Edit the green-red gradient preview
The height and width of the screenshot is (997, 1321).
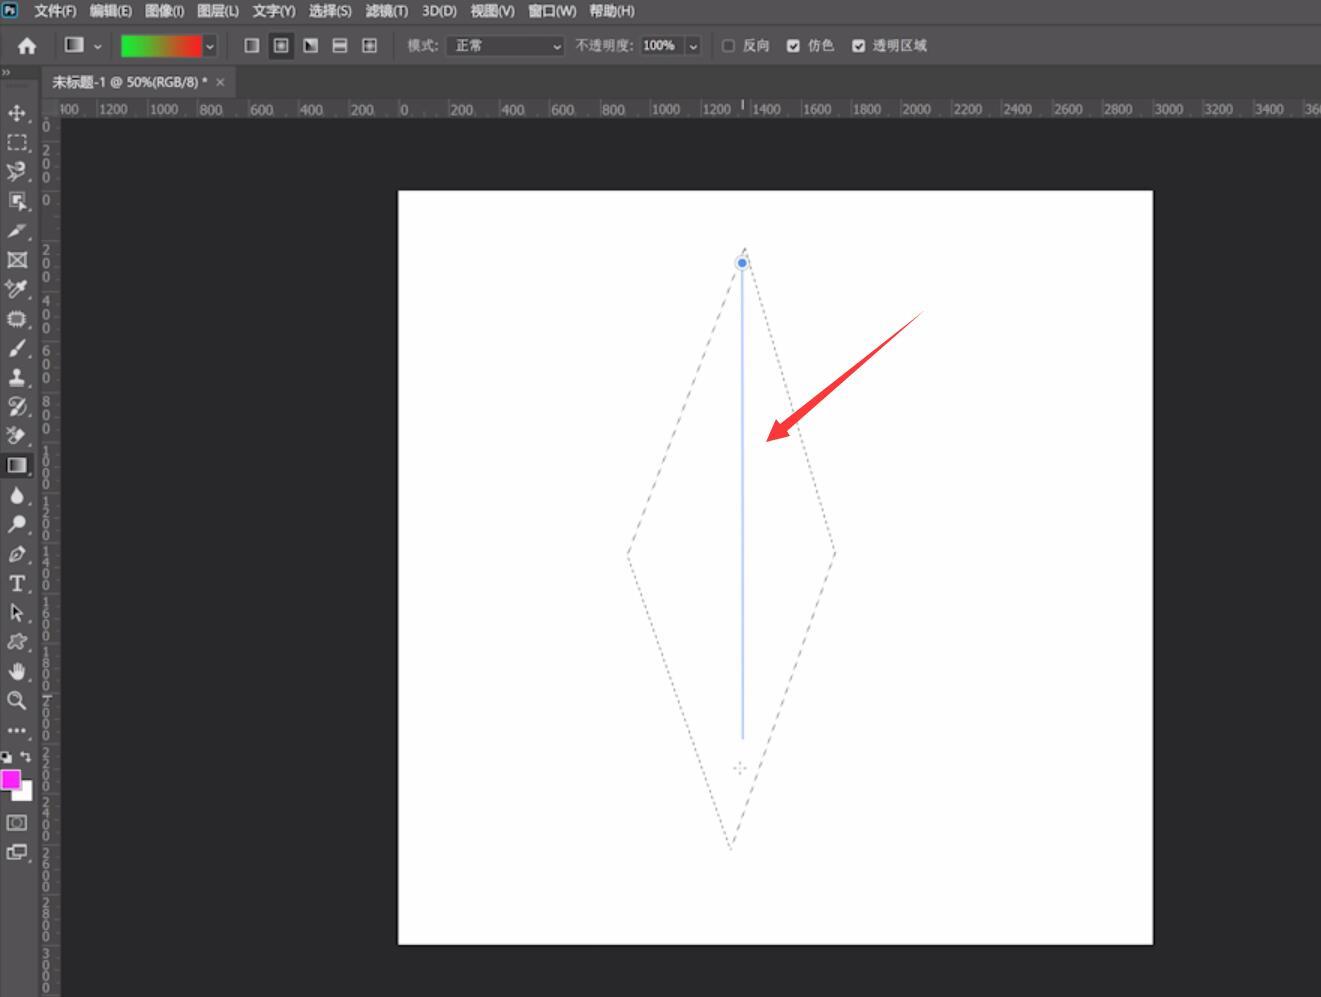161,46
